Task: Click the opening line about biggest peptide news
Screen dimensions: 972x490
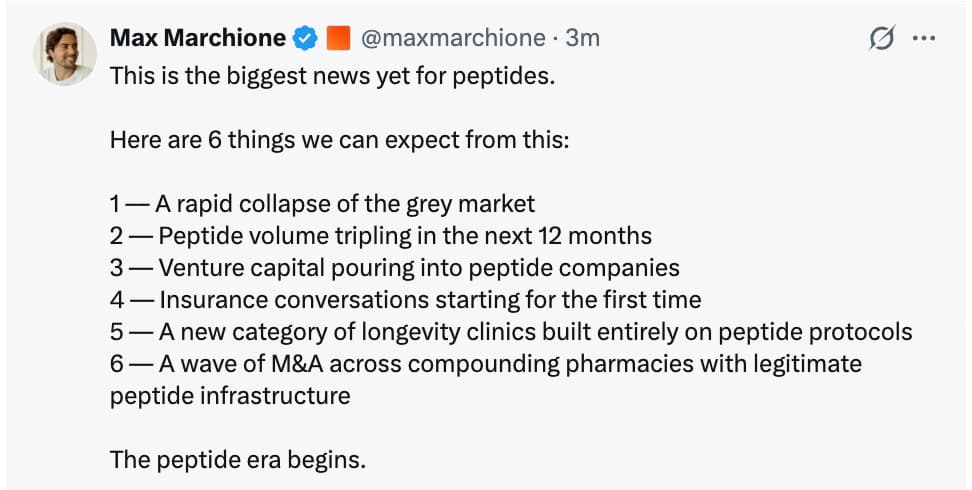Action: pyautogui.click(x=332, y=76)
